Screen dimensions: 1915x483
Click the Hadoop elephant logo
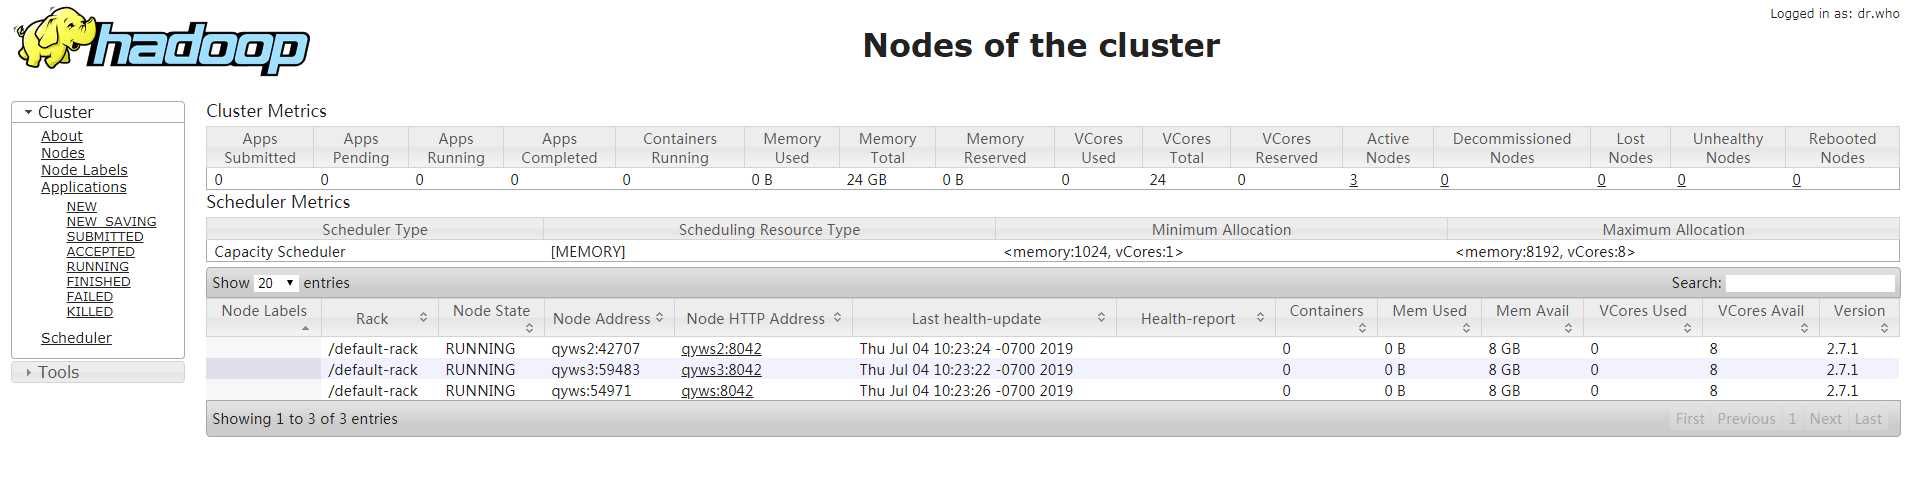(x=161, y=42)
